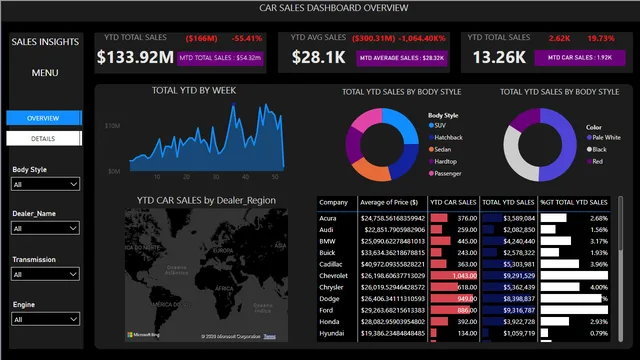Click the Hatchback legend marker

pos(431,138)
